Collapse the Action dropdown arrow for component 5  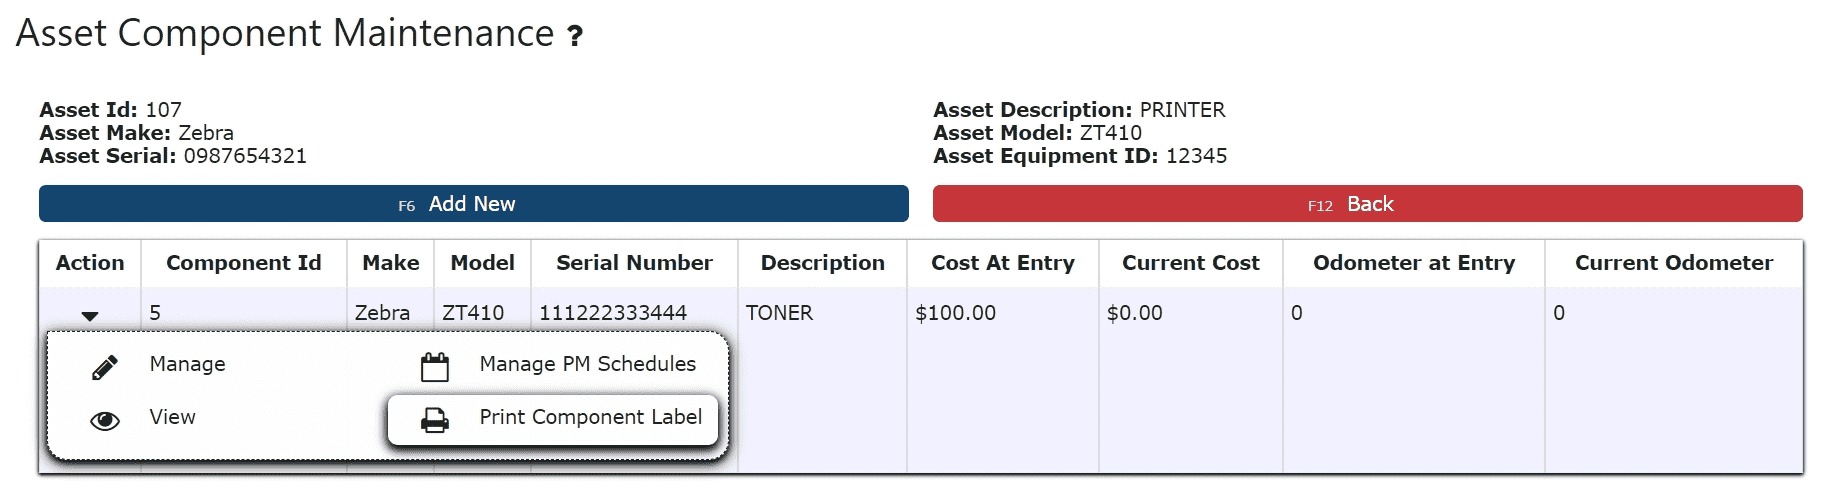90,316
